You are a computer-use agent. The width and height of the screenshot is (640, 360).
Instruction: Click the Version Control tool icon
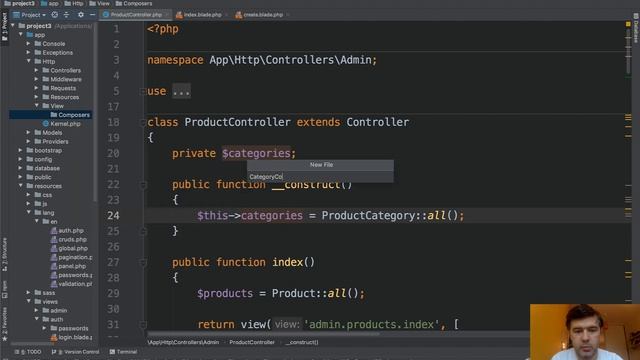pyautogui.click(x=54, y=351)
